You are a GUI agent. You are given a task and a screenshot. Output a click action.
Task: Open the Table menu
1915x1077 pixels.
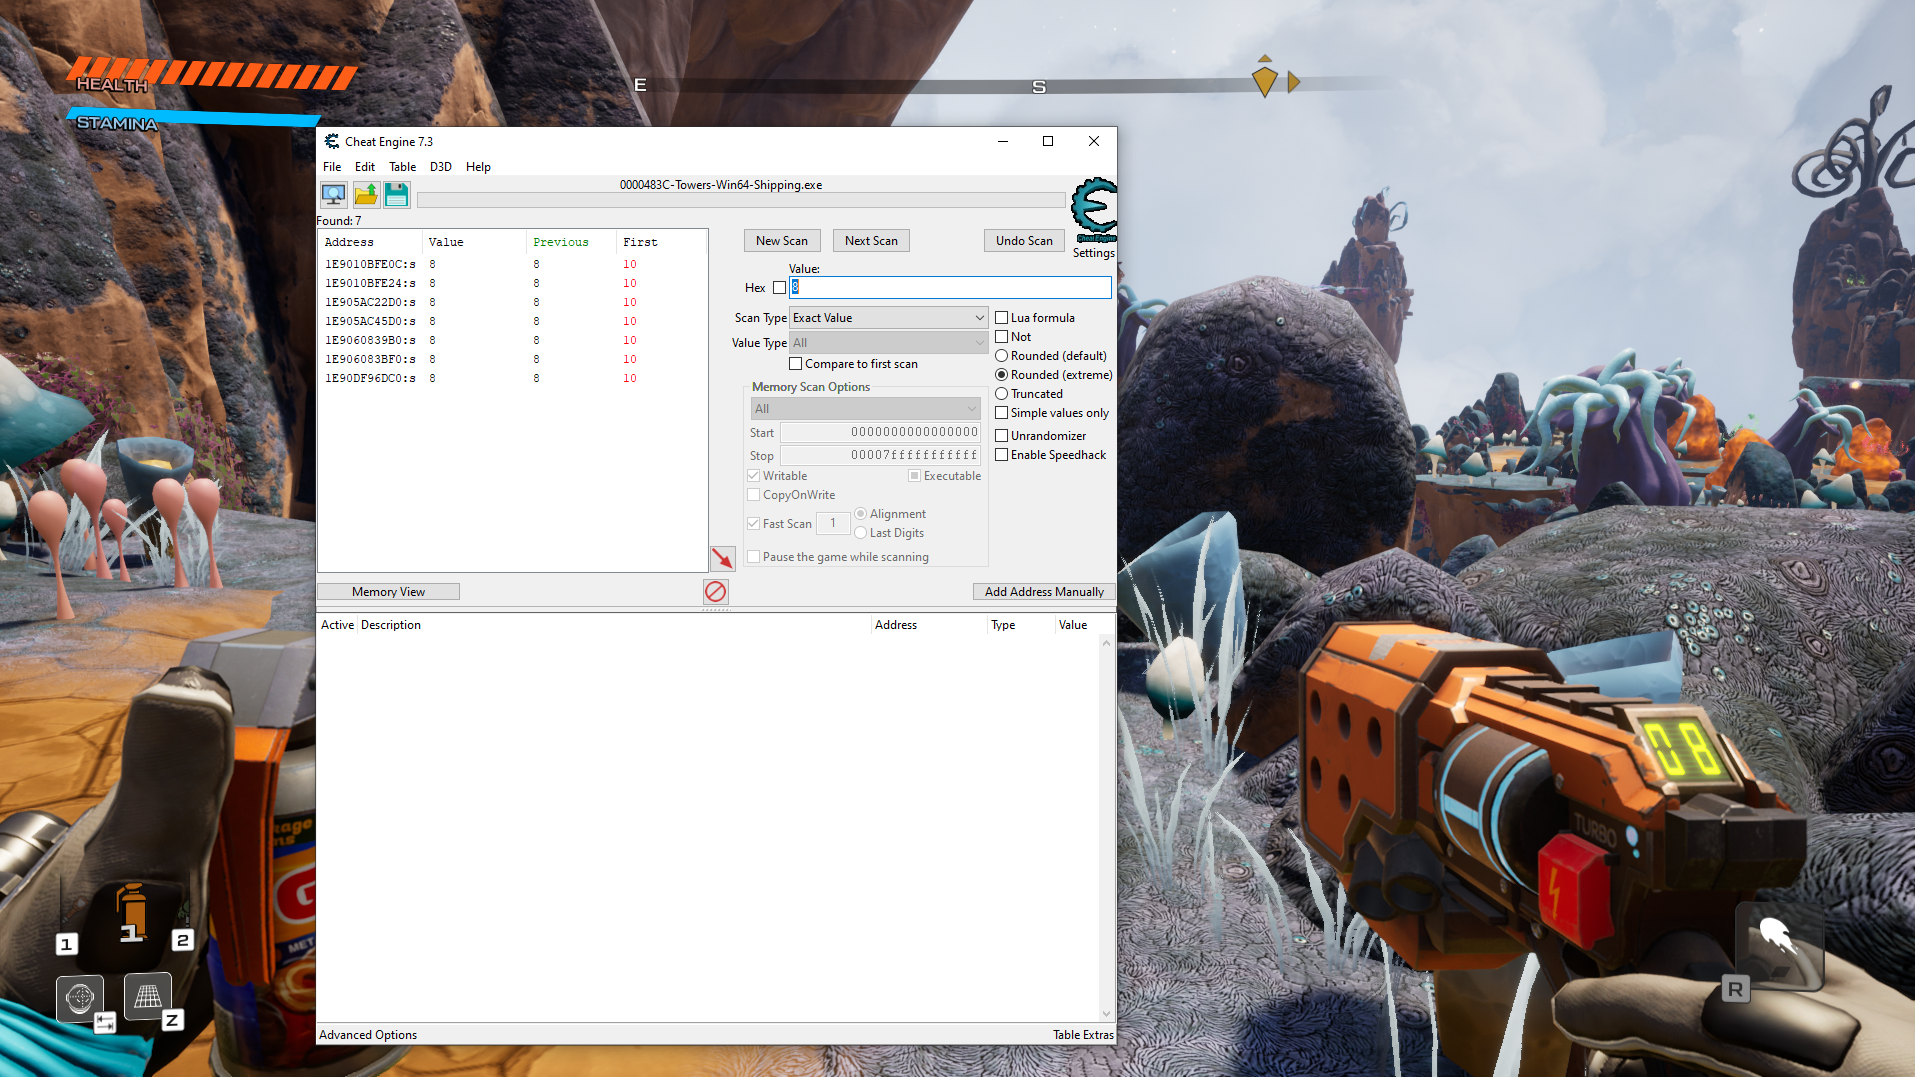coord(403,167)
